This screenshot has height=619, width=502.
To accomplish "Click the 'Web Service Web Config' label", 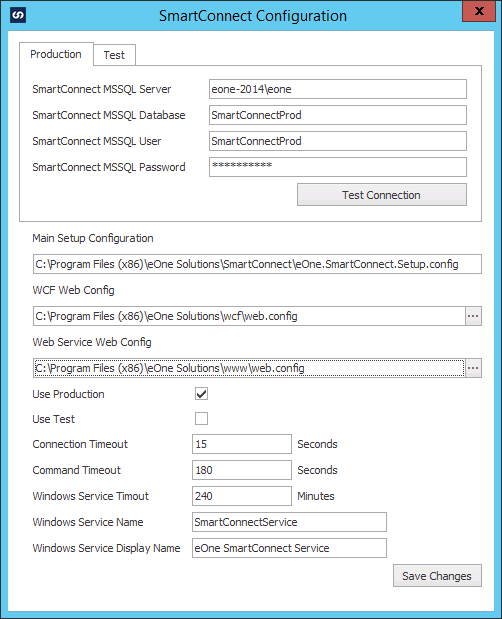I will coord(92,342).
